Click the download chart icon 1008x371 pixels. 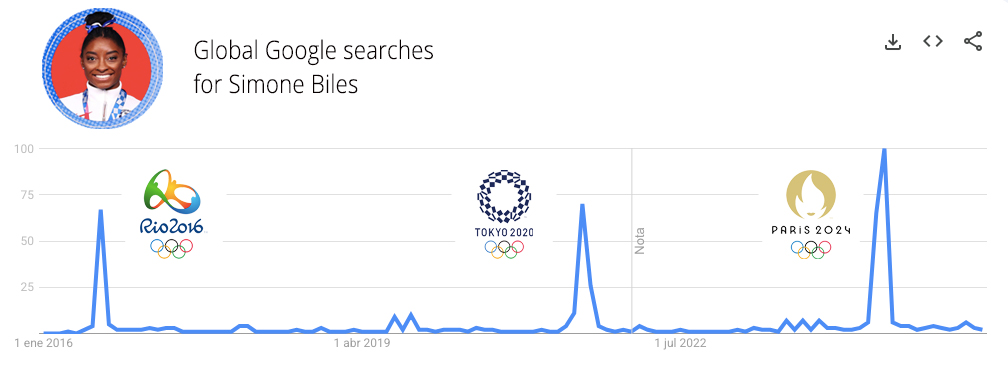click(892, 42)
